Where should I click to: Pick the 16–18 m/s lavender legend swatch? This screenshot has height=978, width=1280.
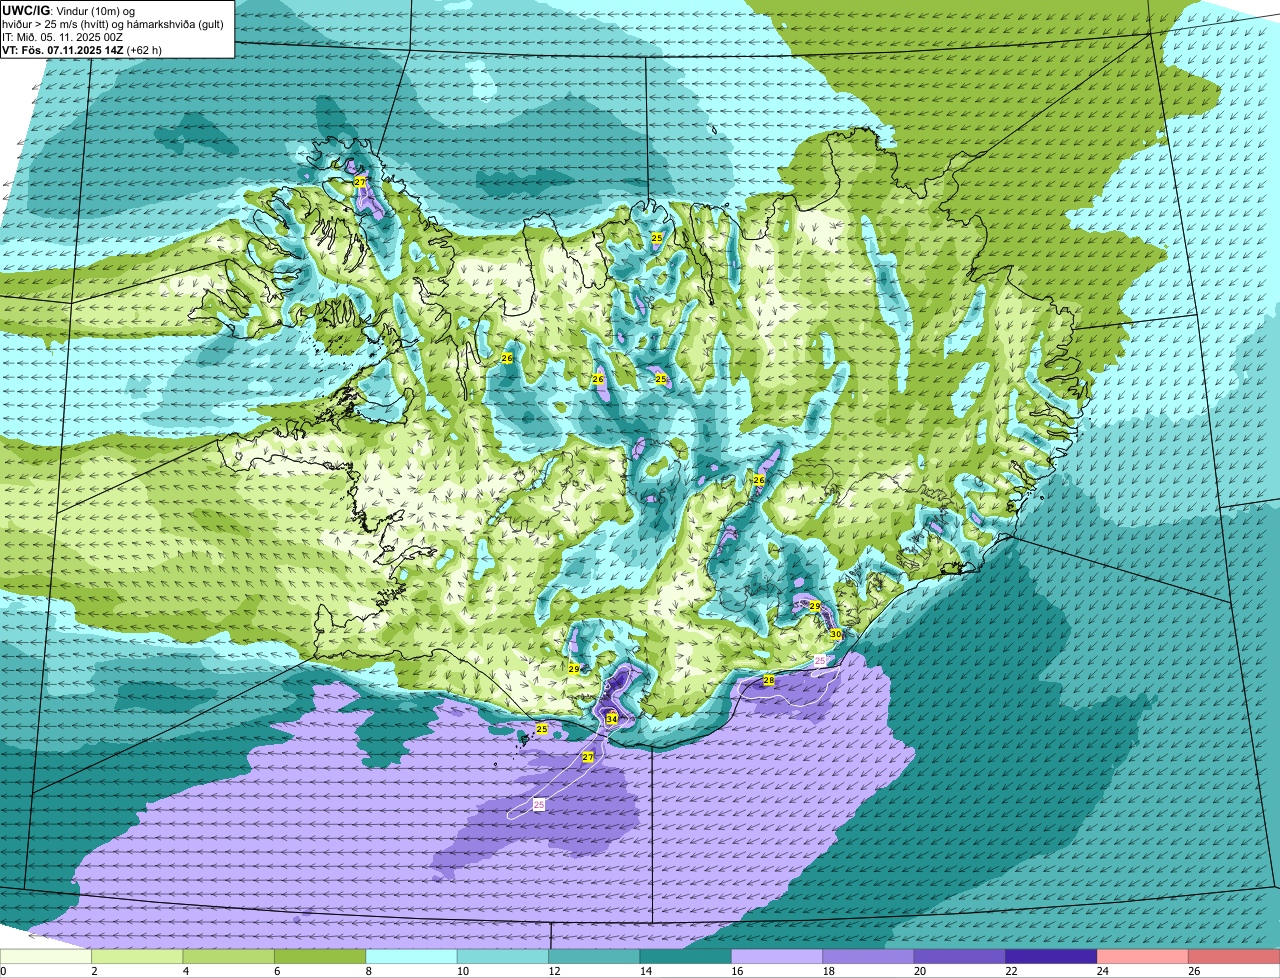click(x=777, y=956)
